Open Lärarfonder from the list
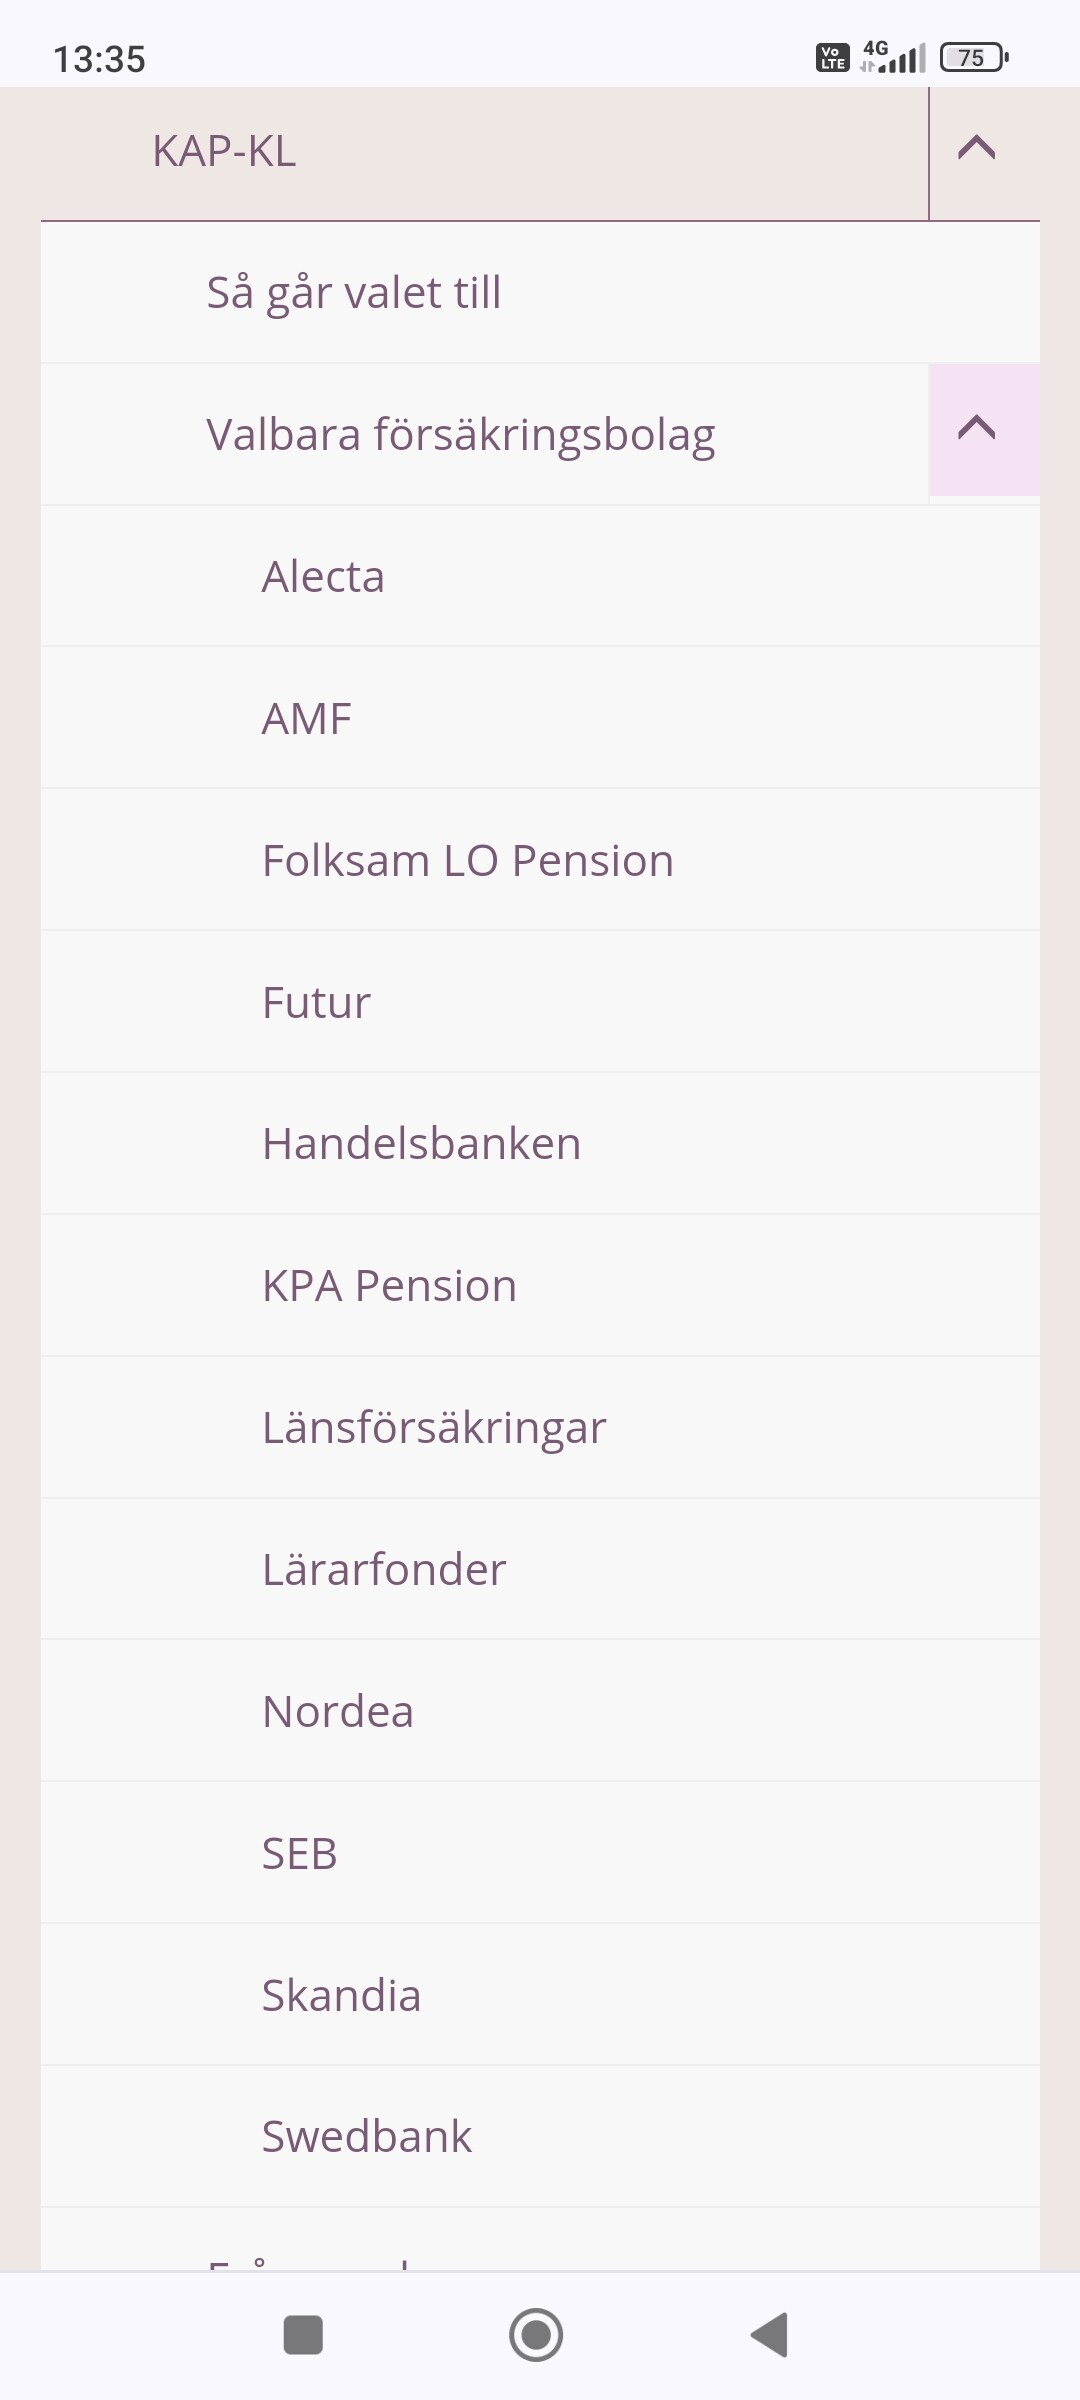1080x2400 pixels. tap(384, 1570)
